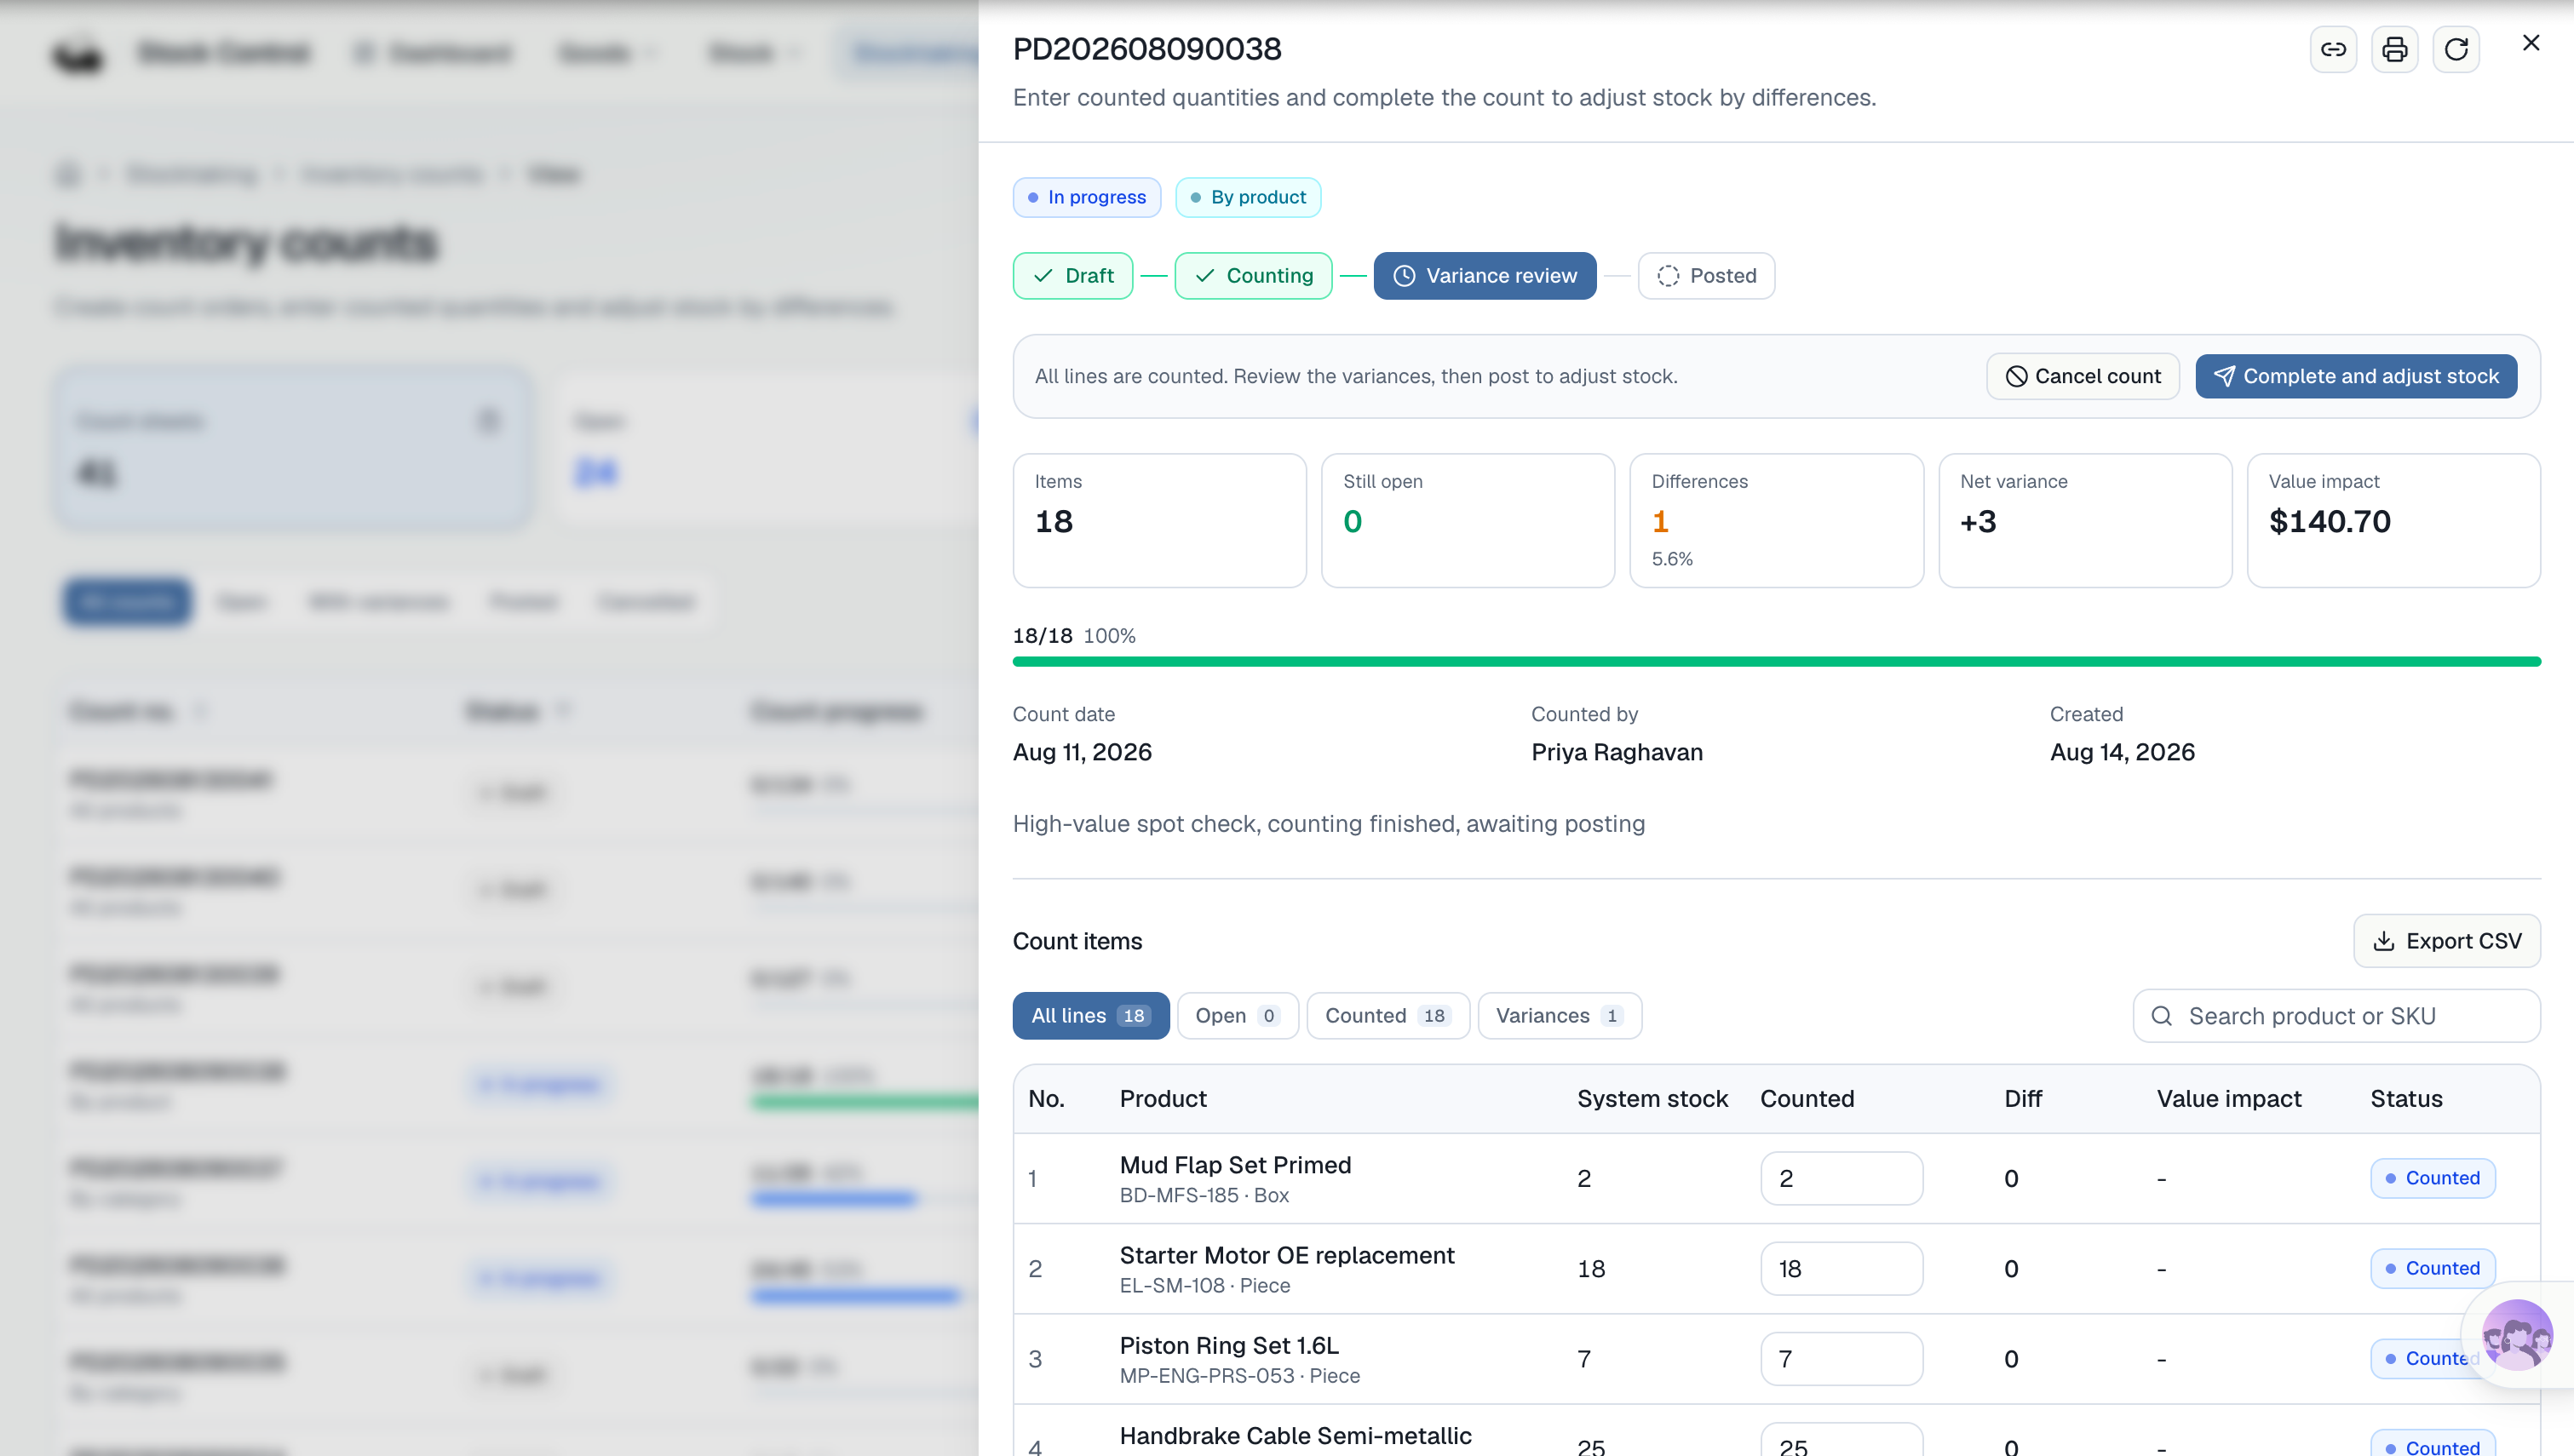Viewport: 2574px width, 1456px height.
Task: Click the In progress status badge
Action: 1086,197
